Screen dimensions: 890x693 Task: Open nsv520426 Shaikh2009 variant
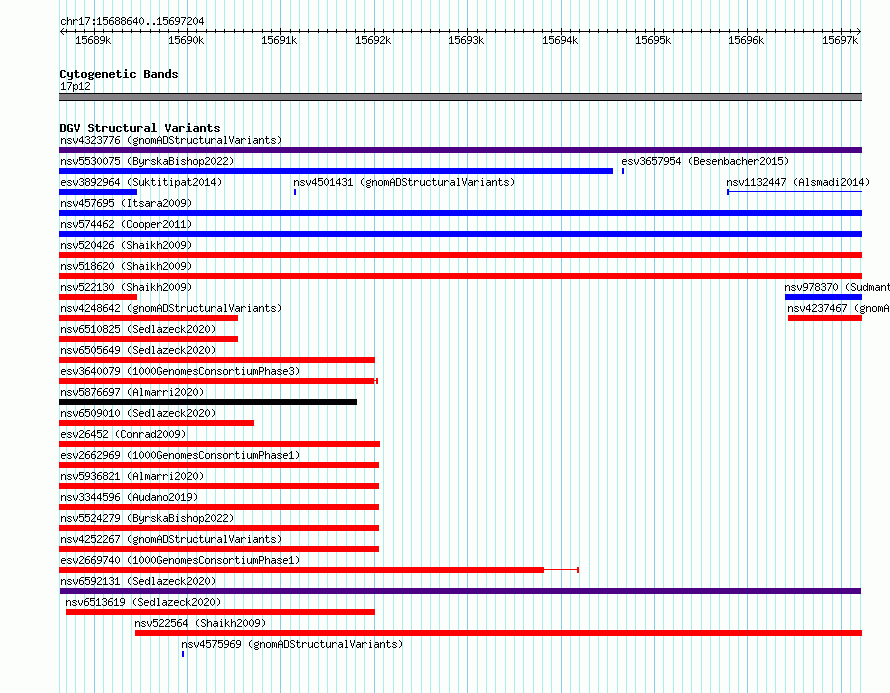pos(126,245)
